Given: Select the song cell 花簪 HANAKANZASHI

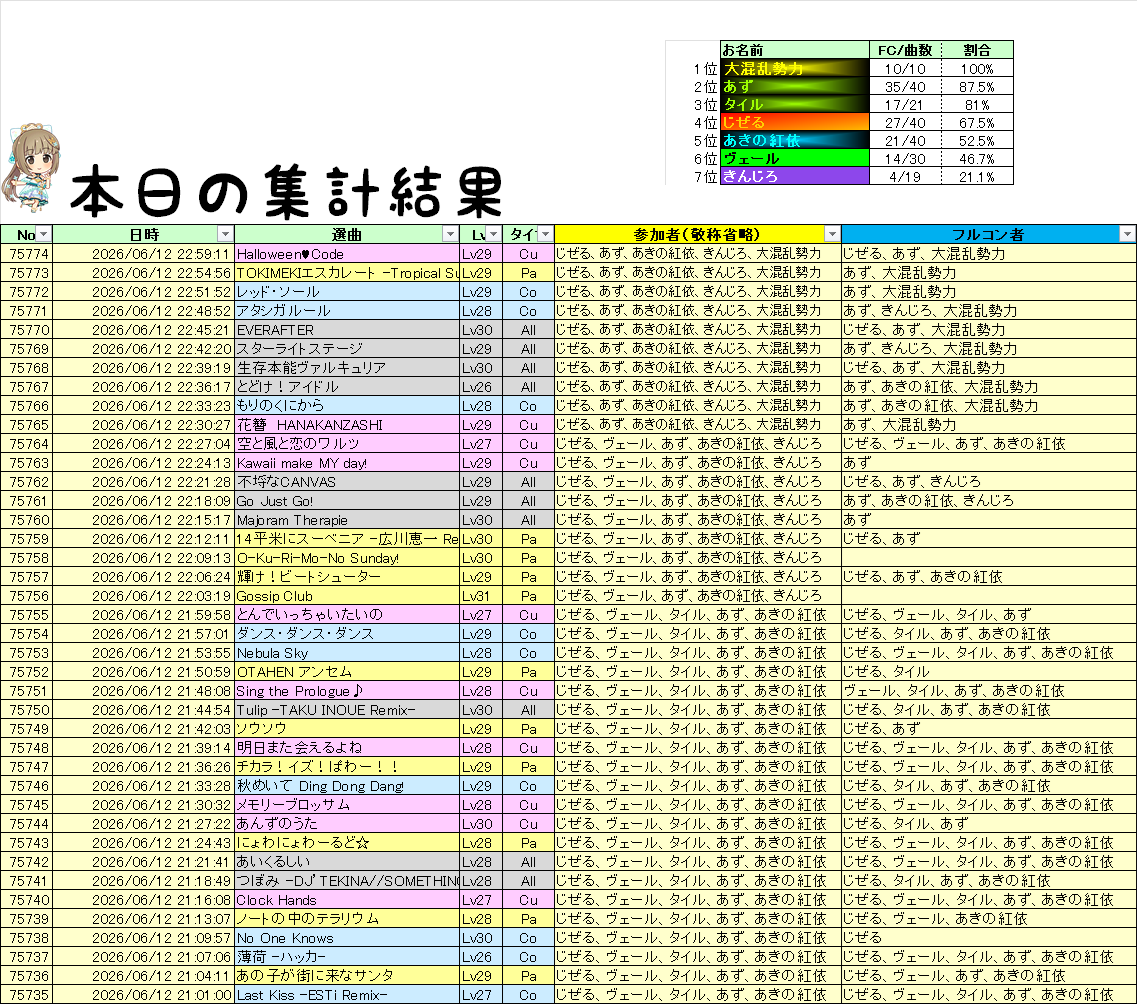Looking at the screenshot, I should (347, 425).
